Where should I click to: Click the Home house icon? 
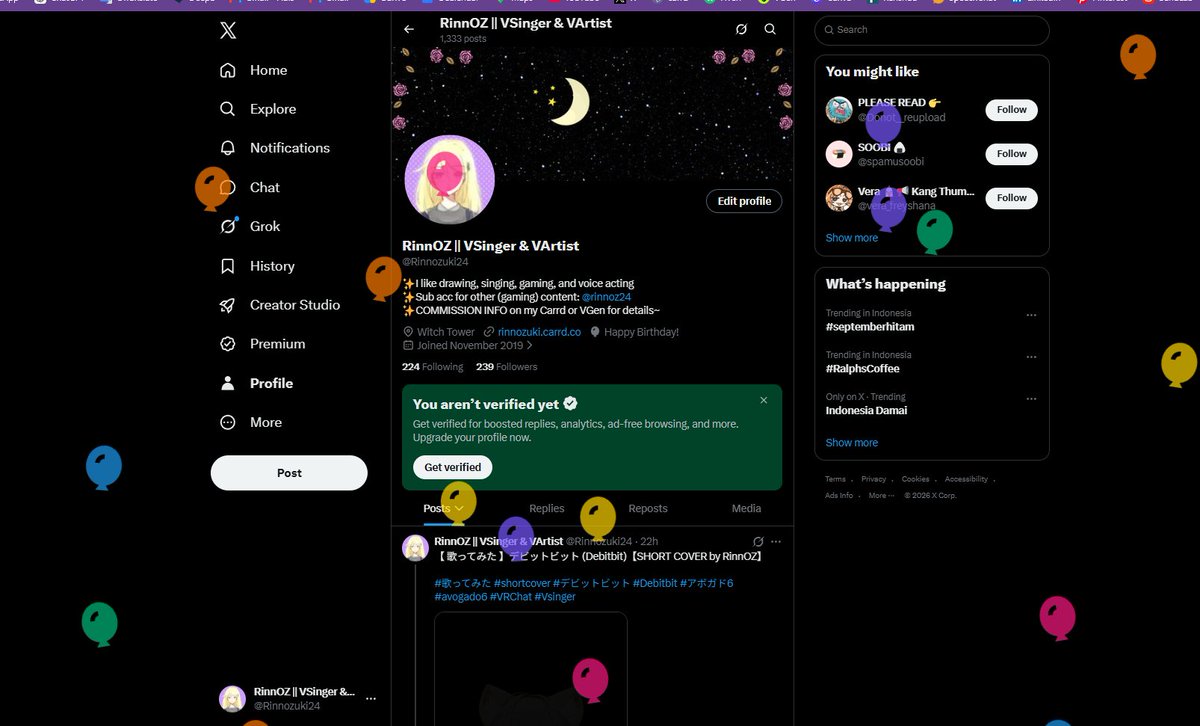228,70
